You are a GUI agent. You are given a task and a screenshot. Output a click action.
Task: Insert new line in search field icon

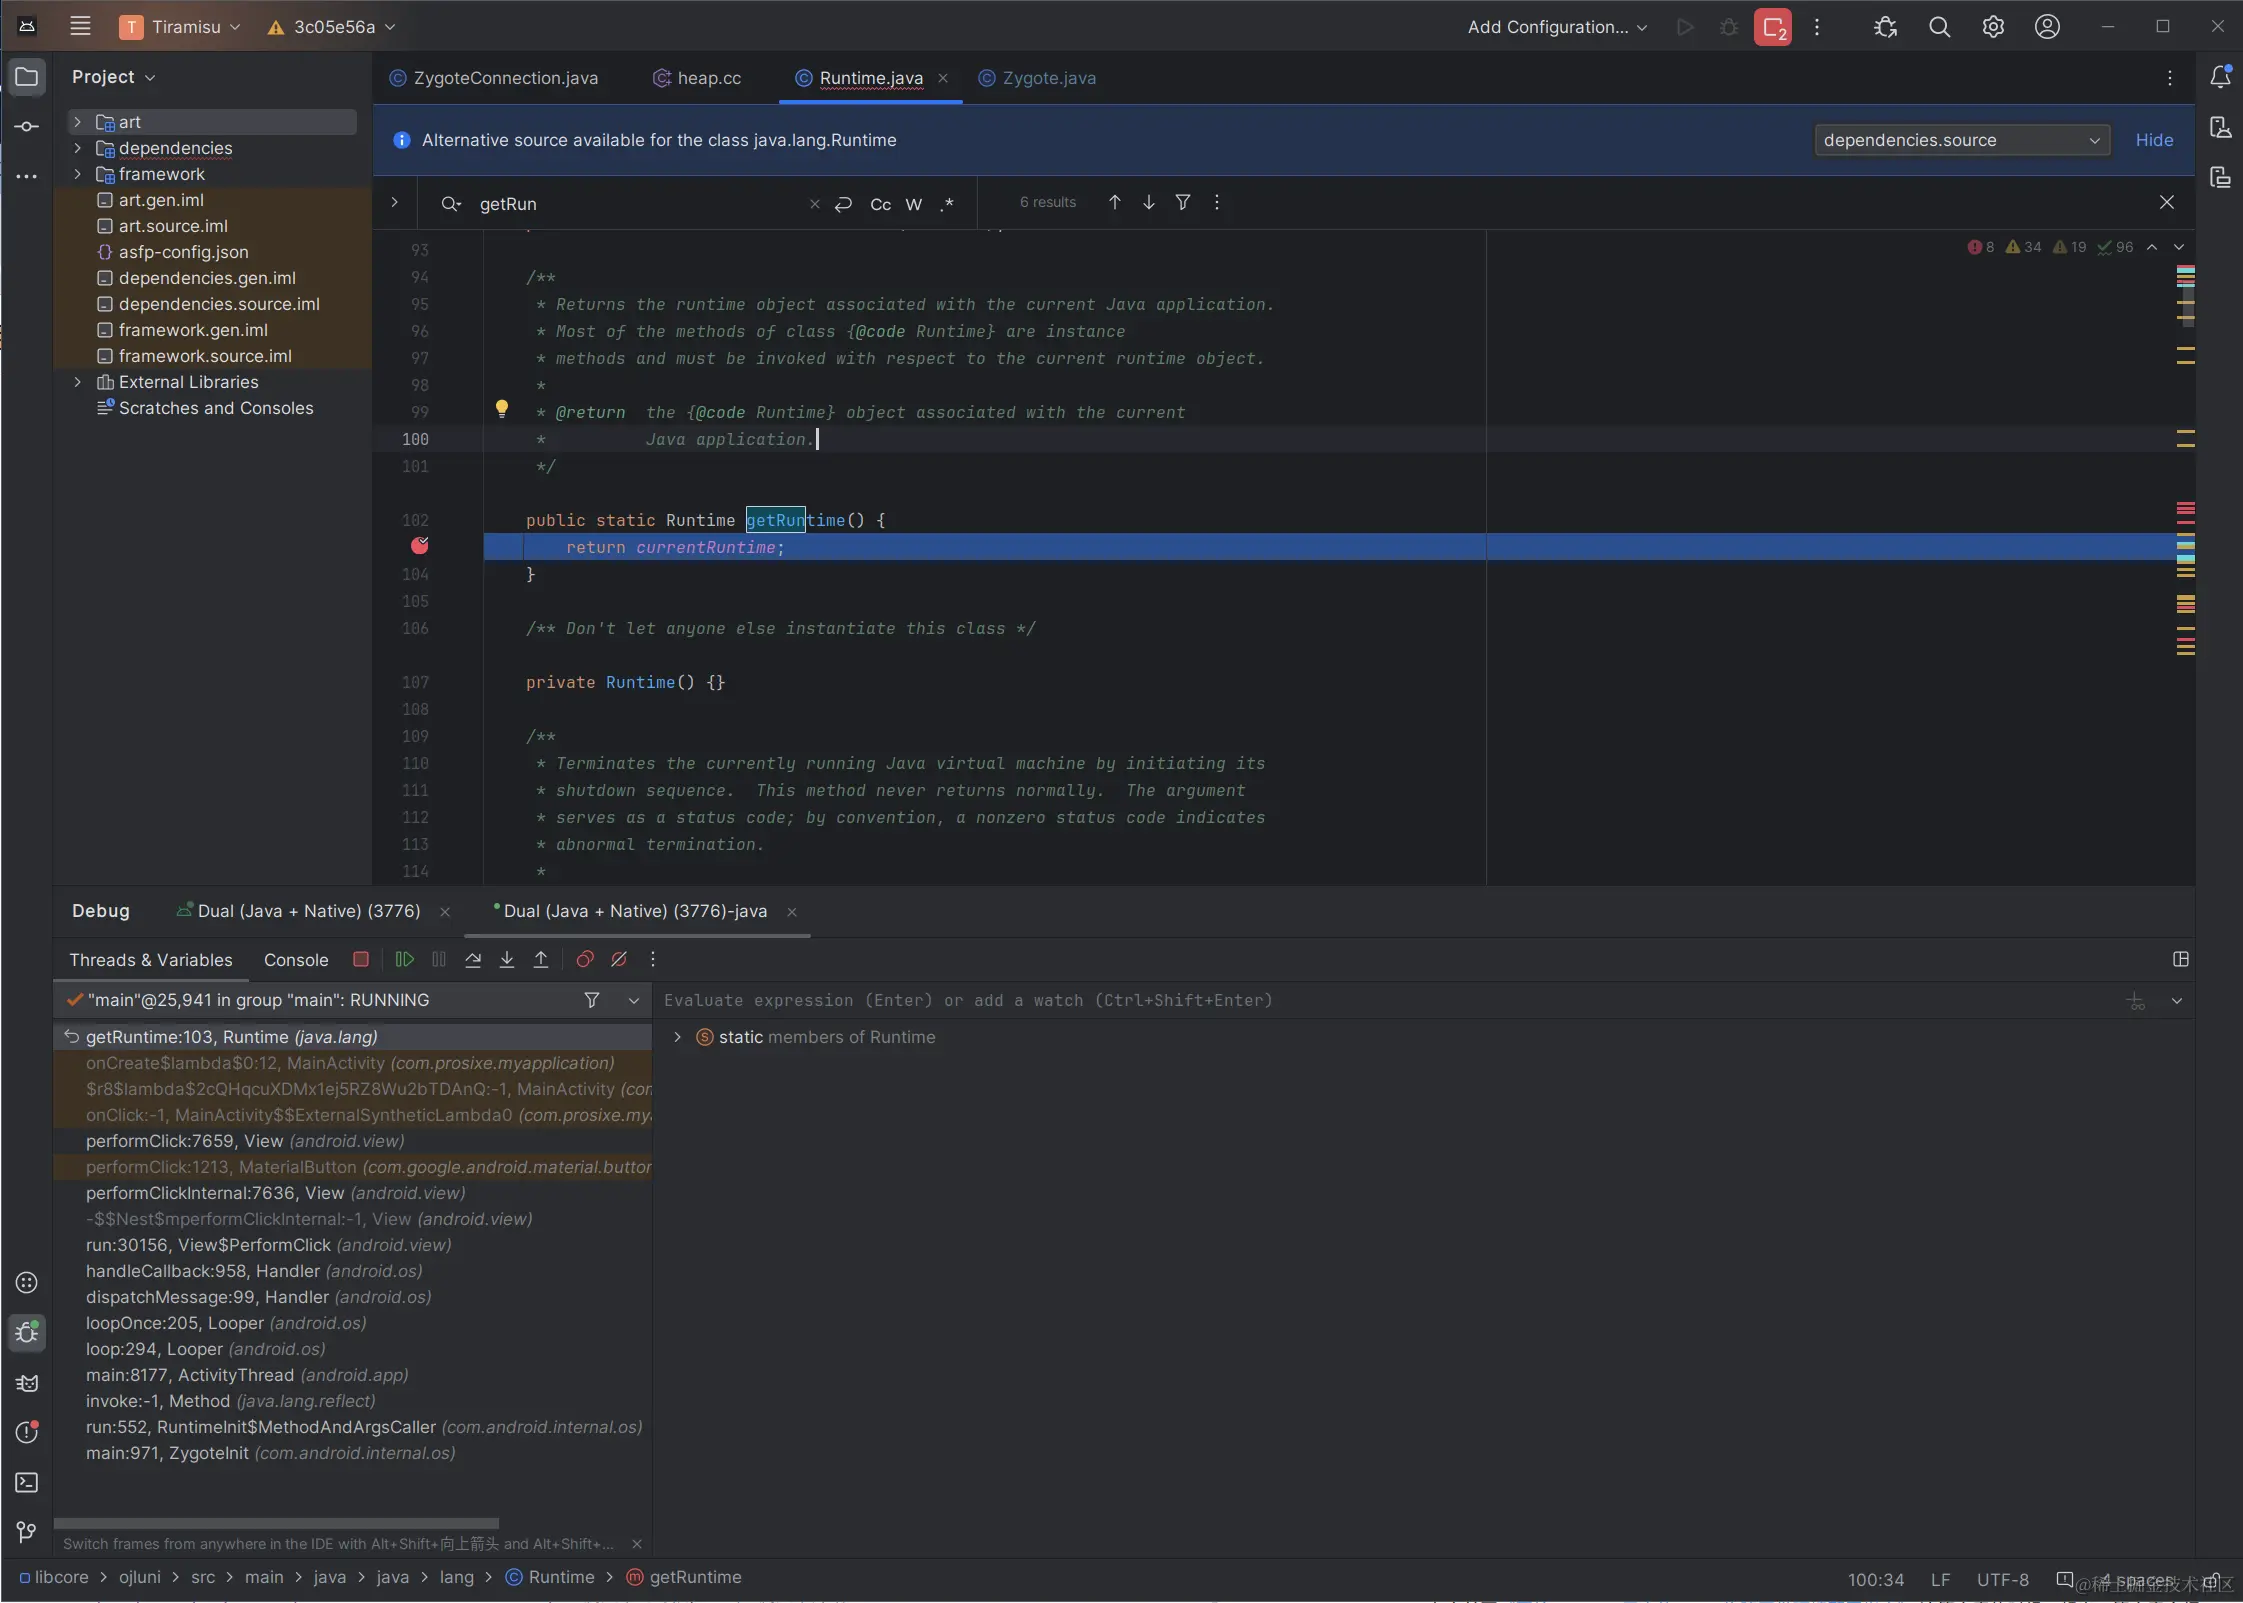[843, 204]
